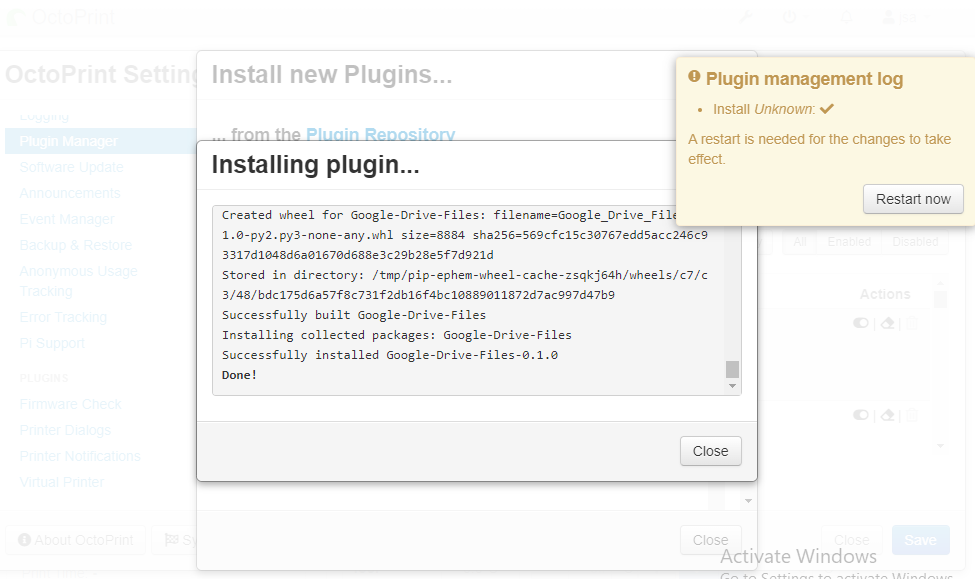Clean plugin data using the eraser icon
This screenshot has height=579, width=975.
[887, 323]
